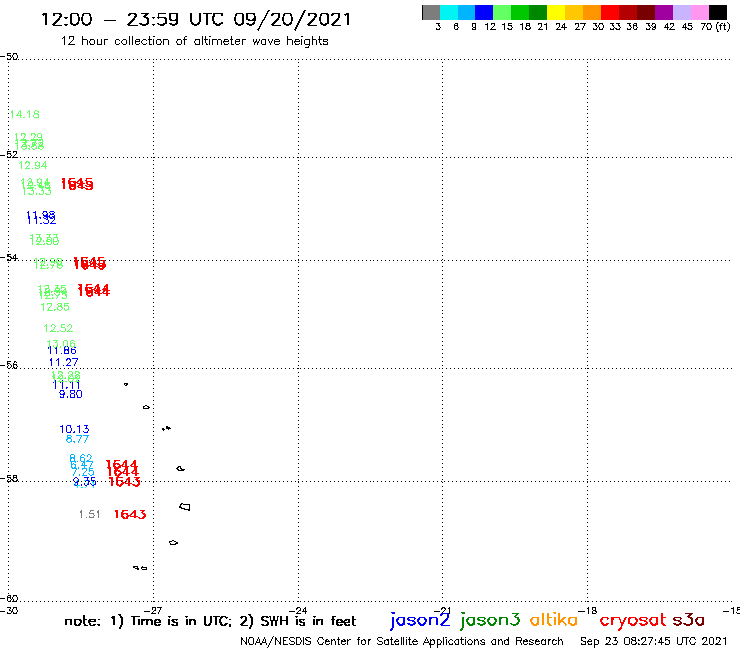
Task: Click the green 12.94 wave height
Action: 33,165
